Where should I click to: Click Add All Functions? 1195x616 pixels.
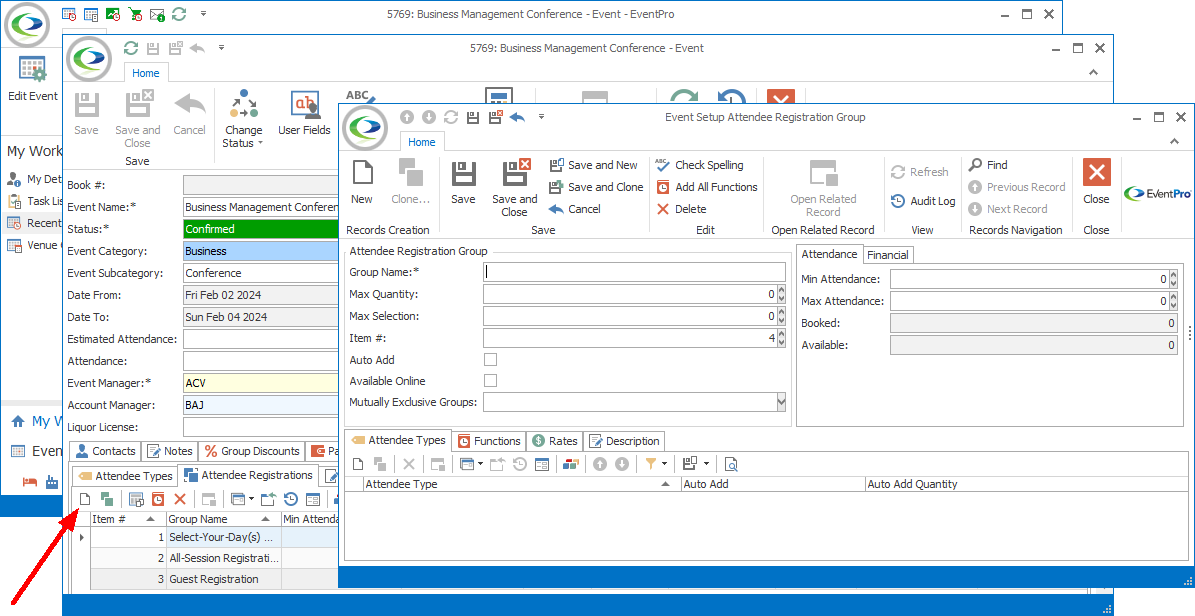(x=707, y=187)
